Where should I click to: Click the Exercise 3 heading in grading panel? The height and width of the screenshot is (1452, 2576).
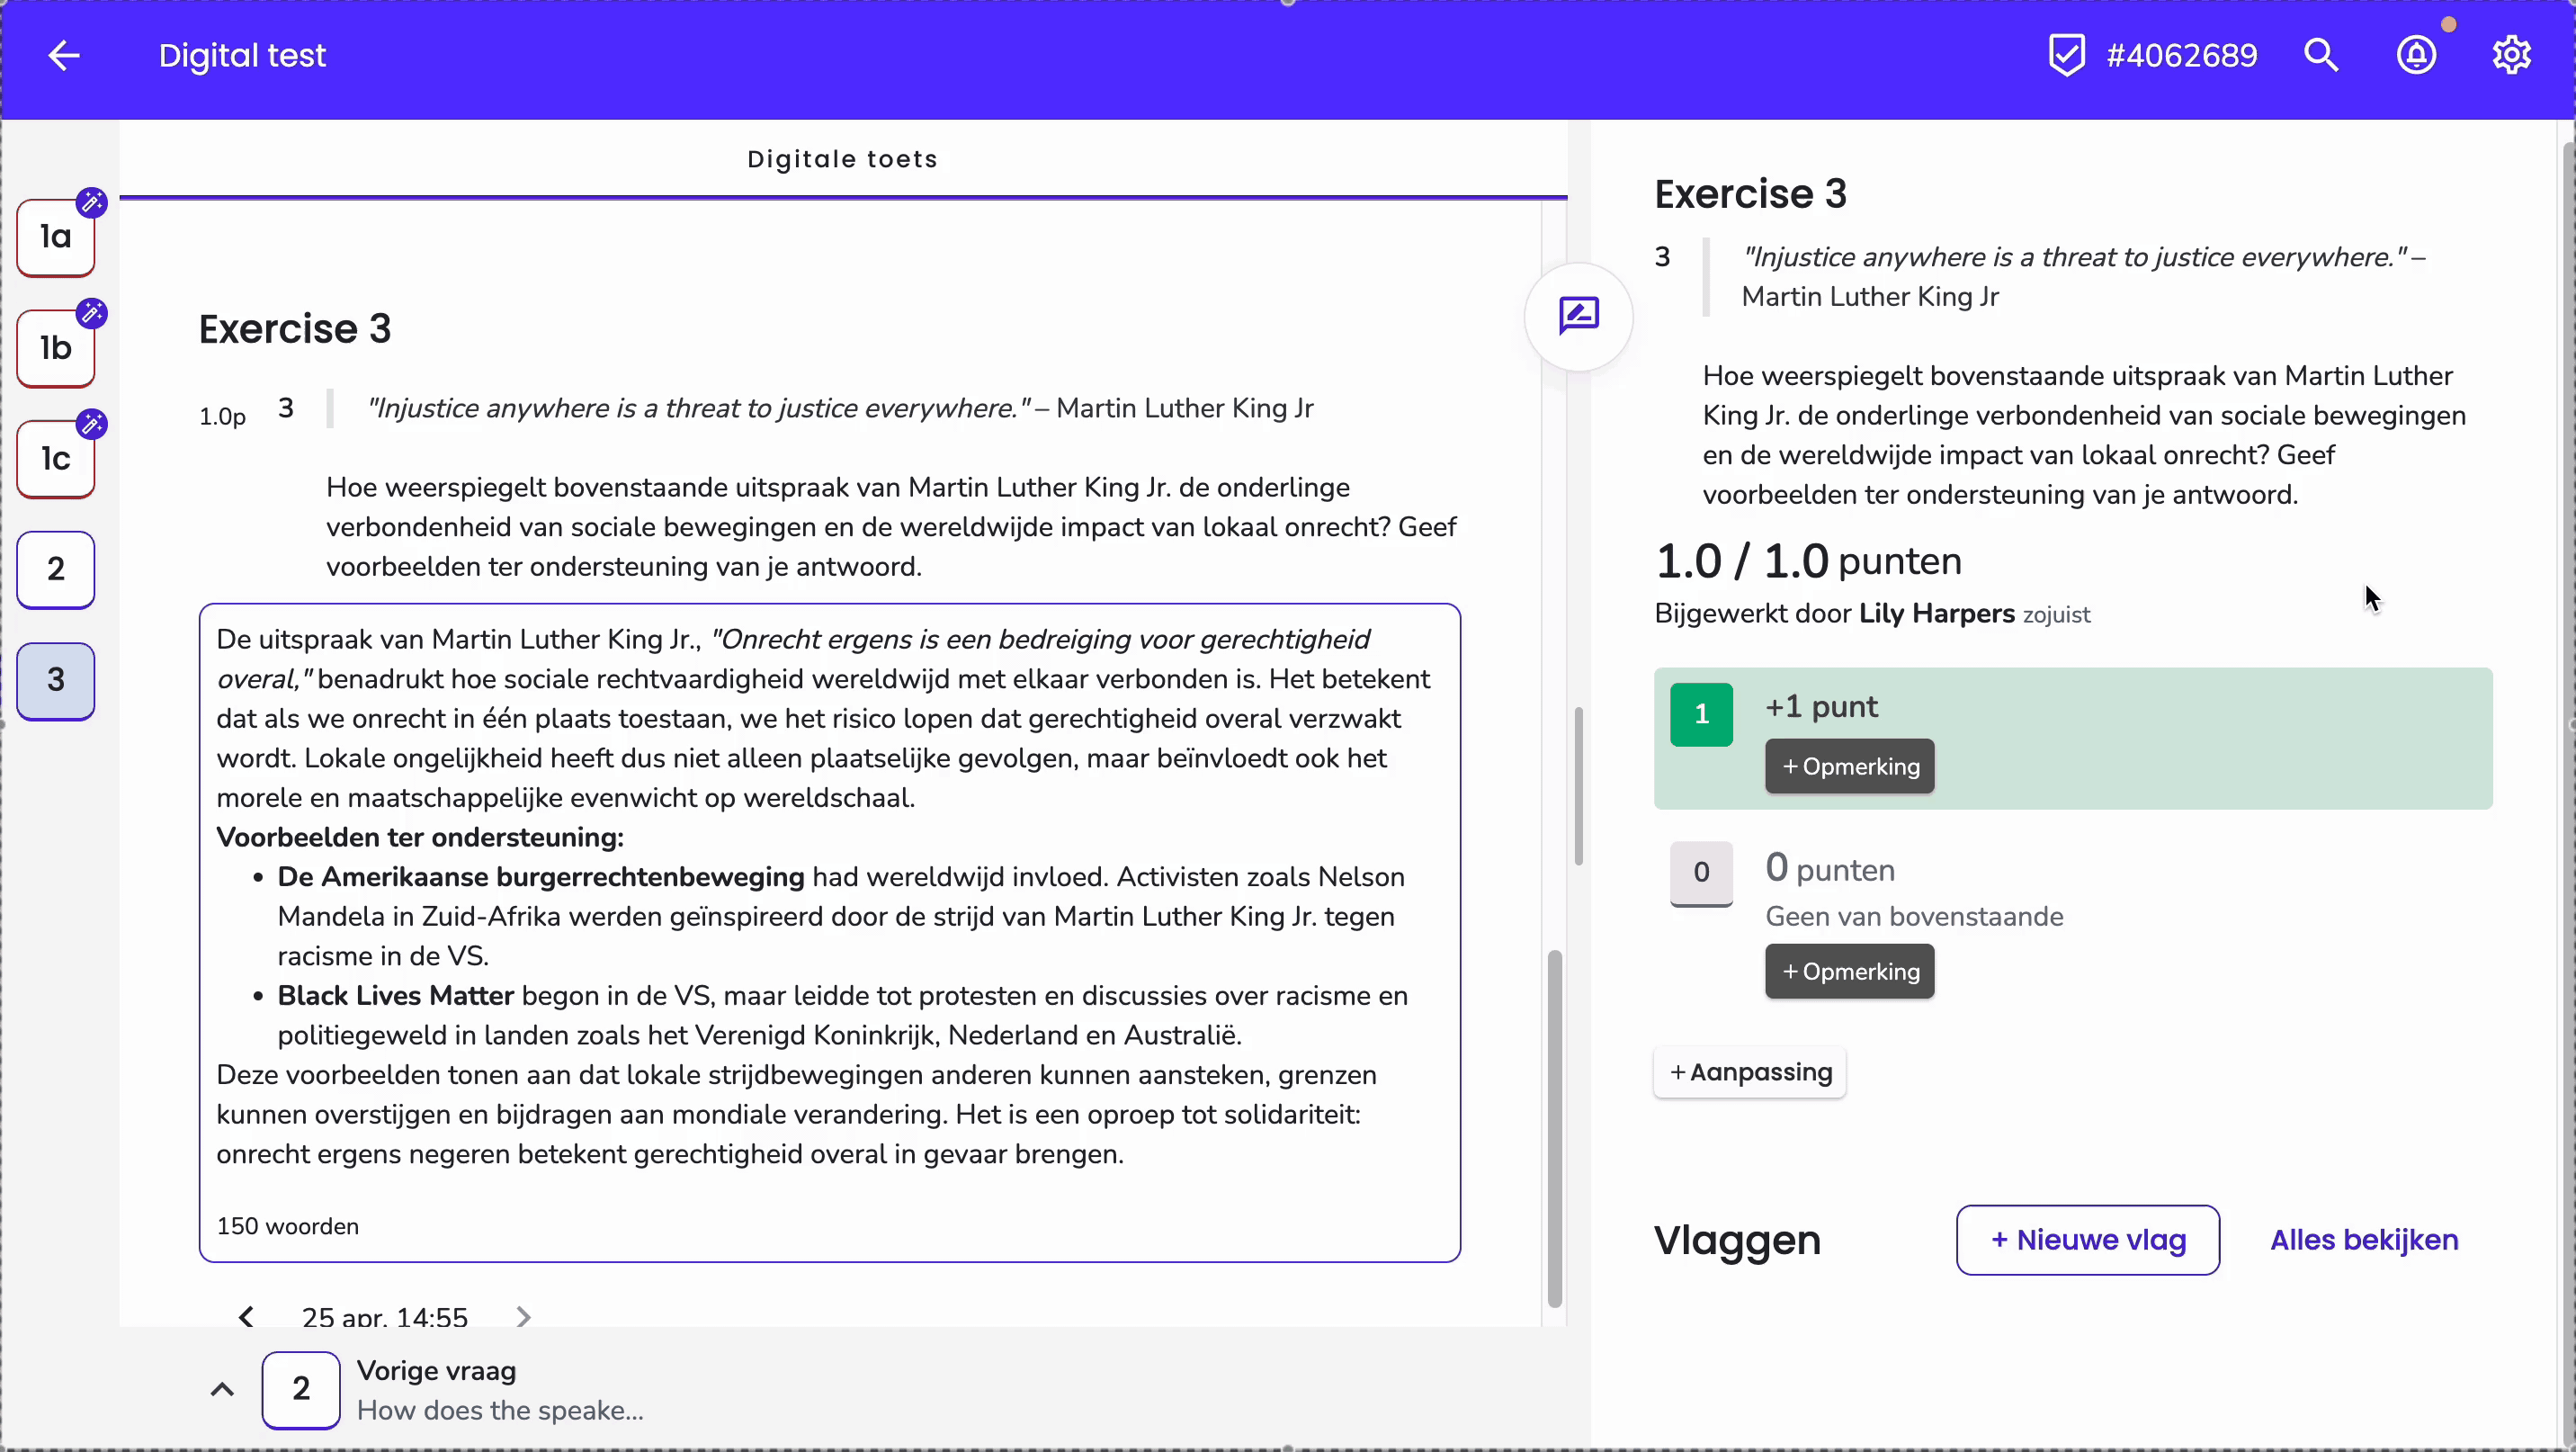[x=1750, y=194]
